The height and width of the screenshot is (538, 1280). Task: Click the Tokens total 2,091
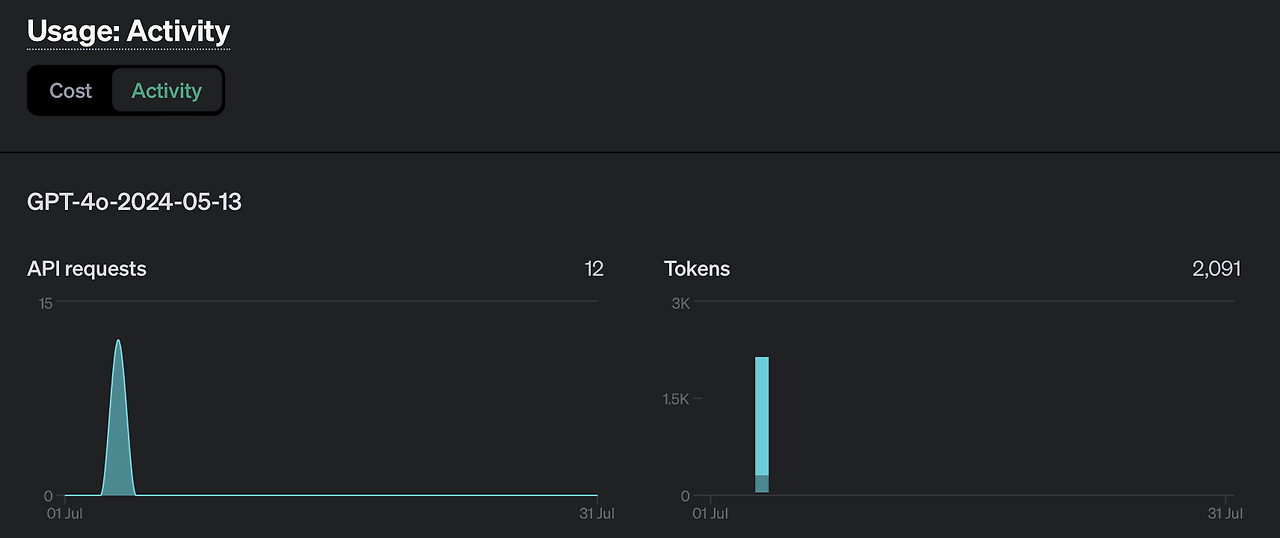(1216, 269)
